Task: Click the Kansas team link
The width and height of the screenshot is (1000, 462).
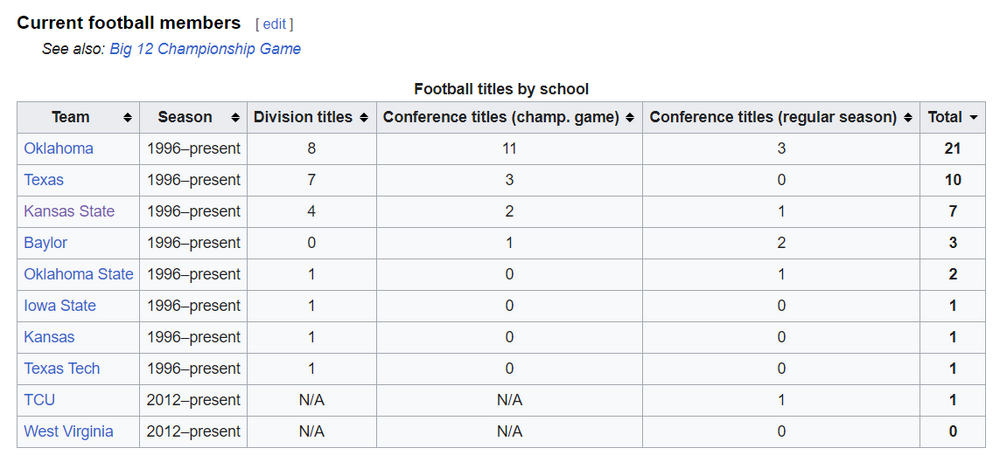Action: 49,337
